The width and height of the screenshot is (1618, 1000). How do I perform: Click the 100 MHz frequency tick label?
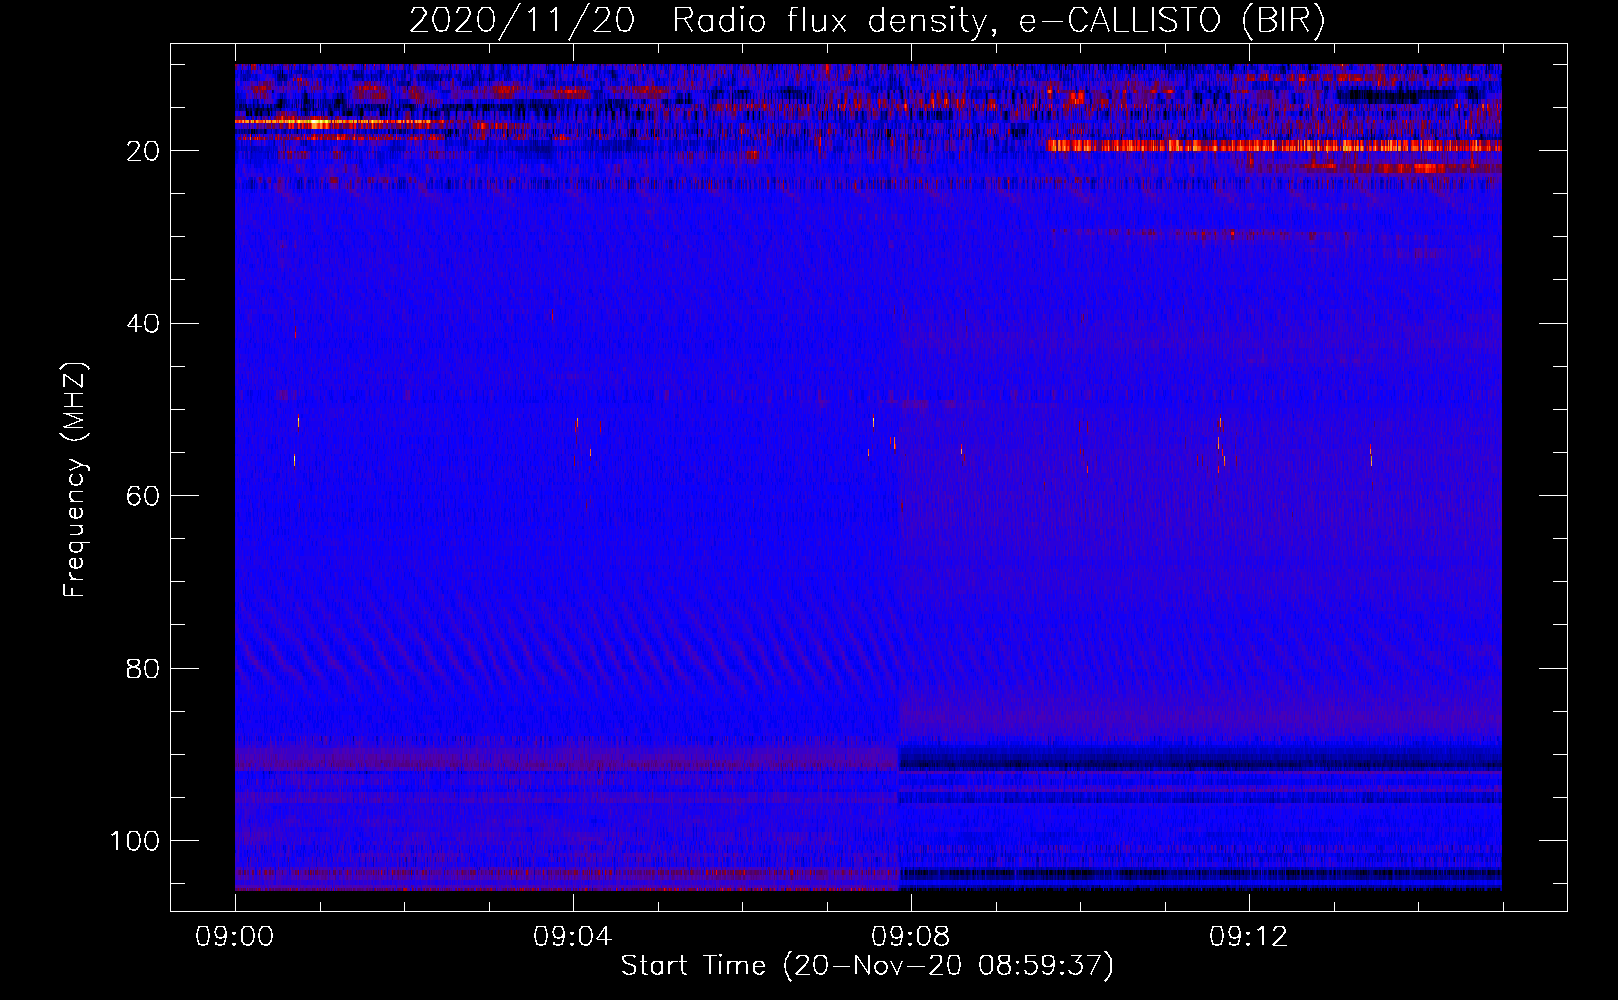pyautogui.click(x=135, y=841)
